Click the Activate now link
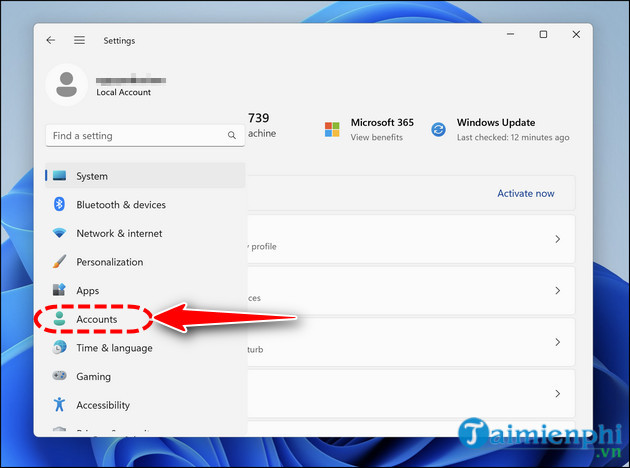Viewport: 630px width, 468px height. (525, 194)
